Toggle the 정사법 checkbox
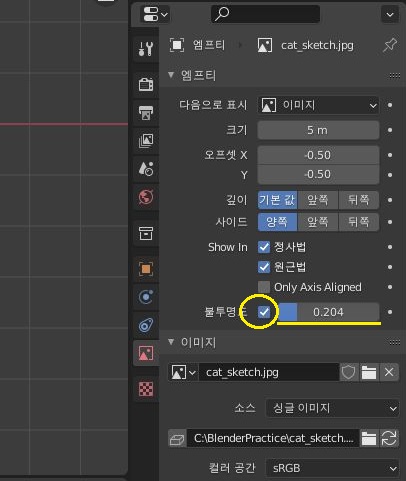The image size is (406, 481). [264, 247]
